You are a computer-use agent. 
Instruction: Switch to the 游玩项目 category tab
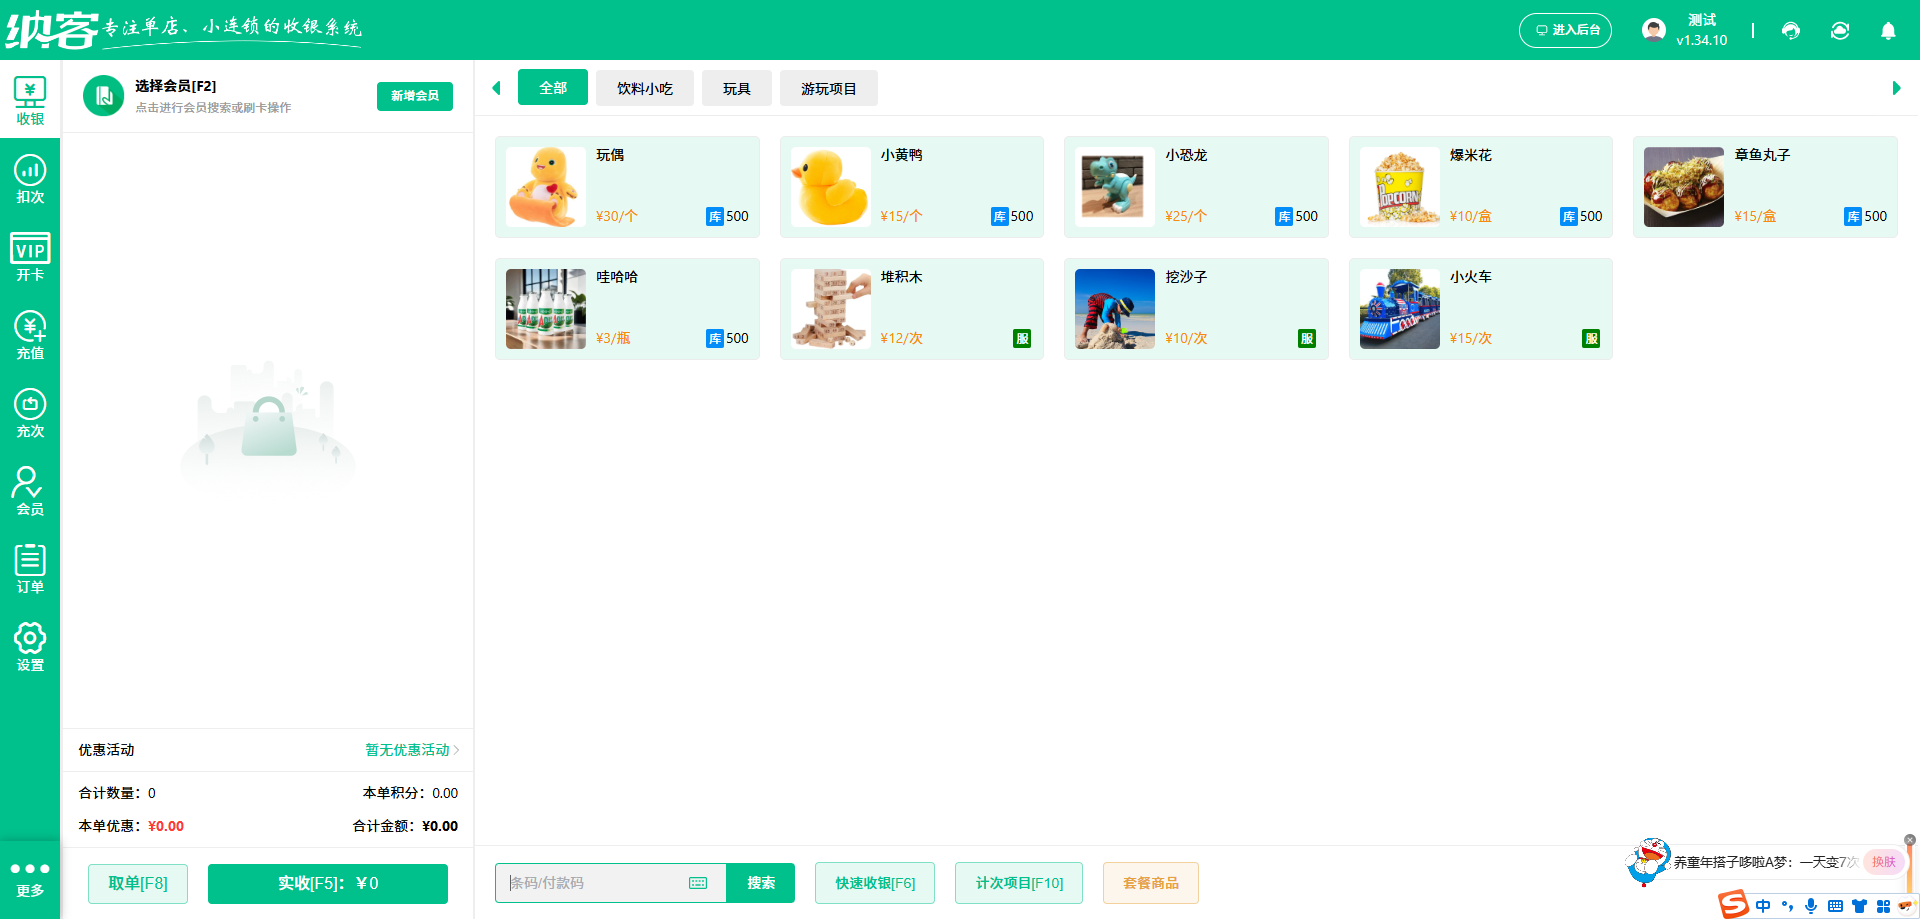828,88
